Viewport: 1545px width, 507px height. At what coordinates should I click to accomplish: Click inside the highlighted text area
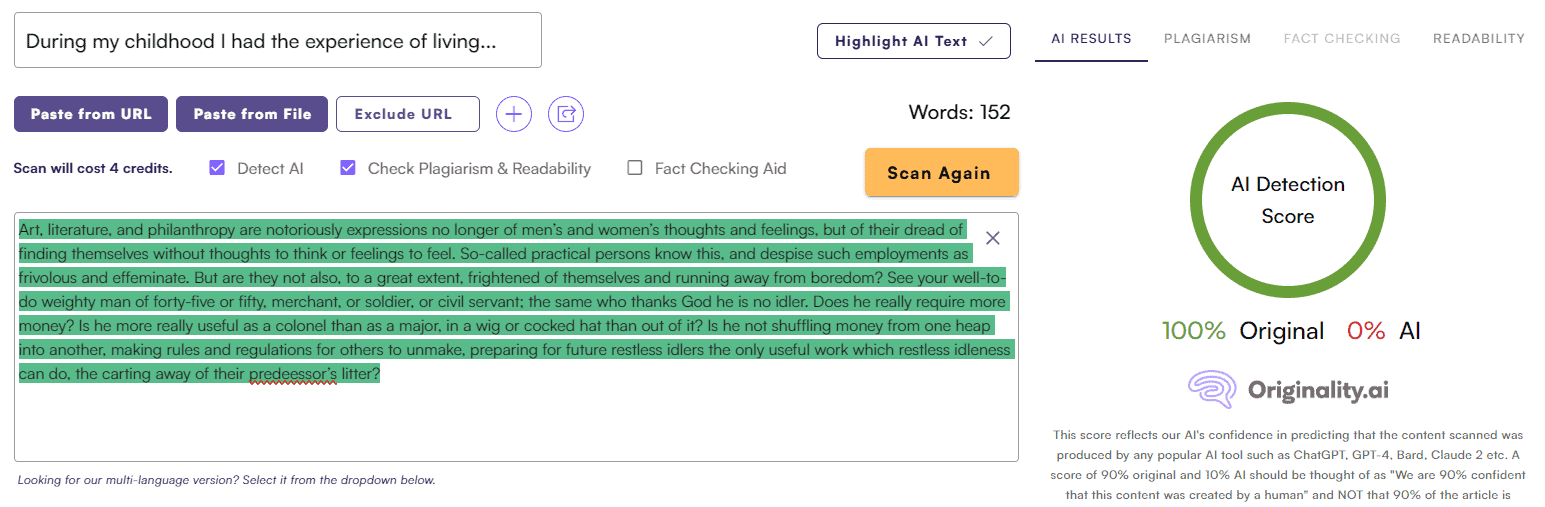[500, 300]
